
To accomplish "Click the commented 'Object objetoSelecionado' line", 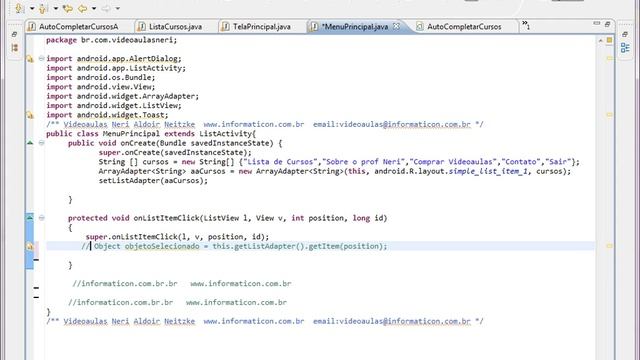I will pyautogui.click(x=234, y=246).
